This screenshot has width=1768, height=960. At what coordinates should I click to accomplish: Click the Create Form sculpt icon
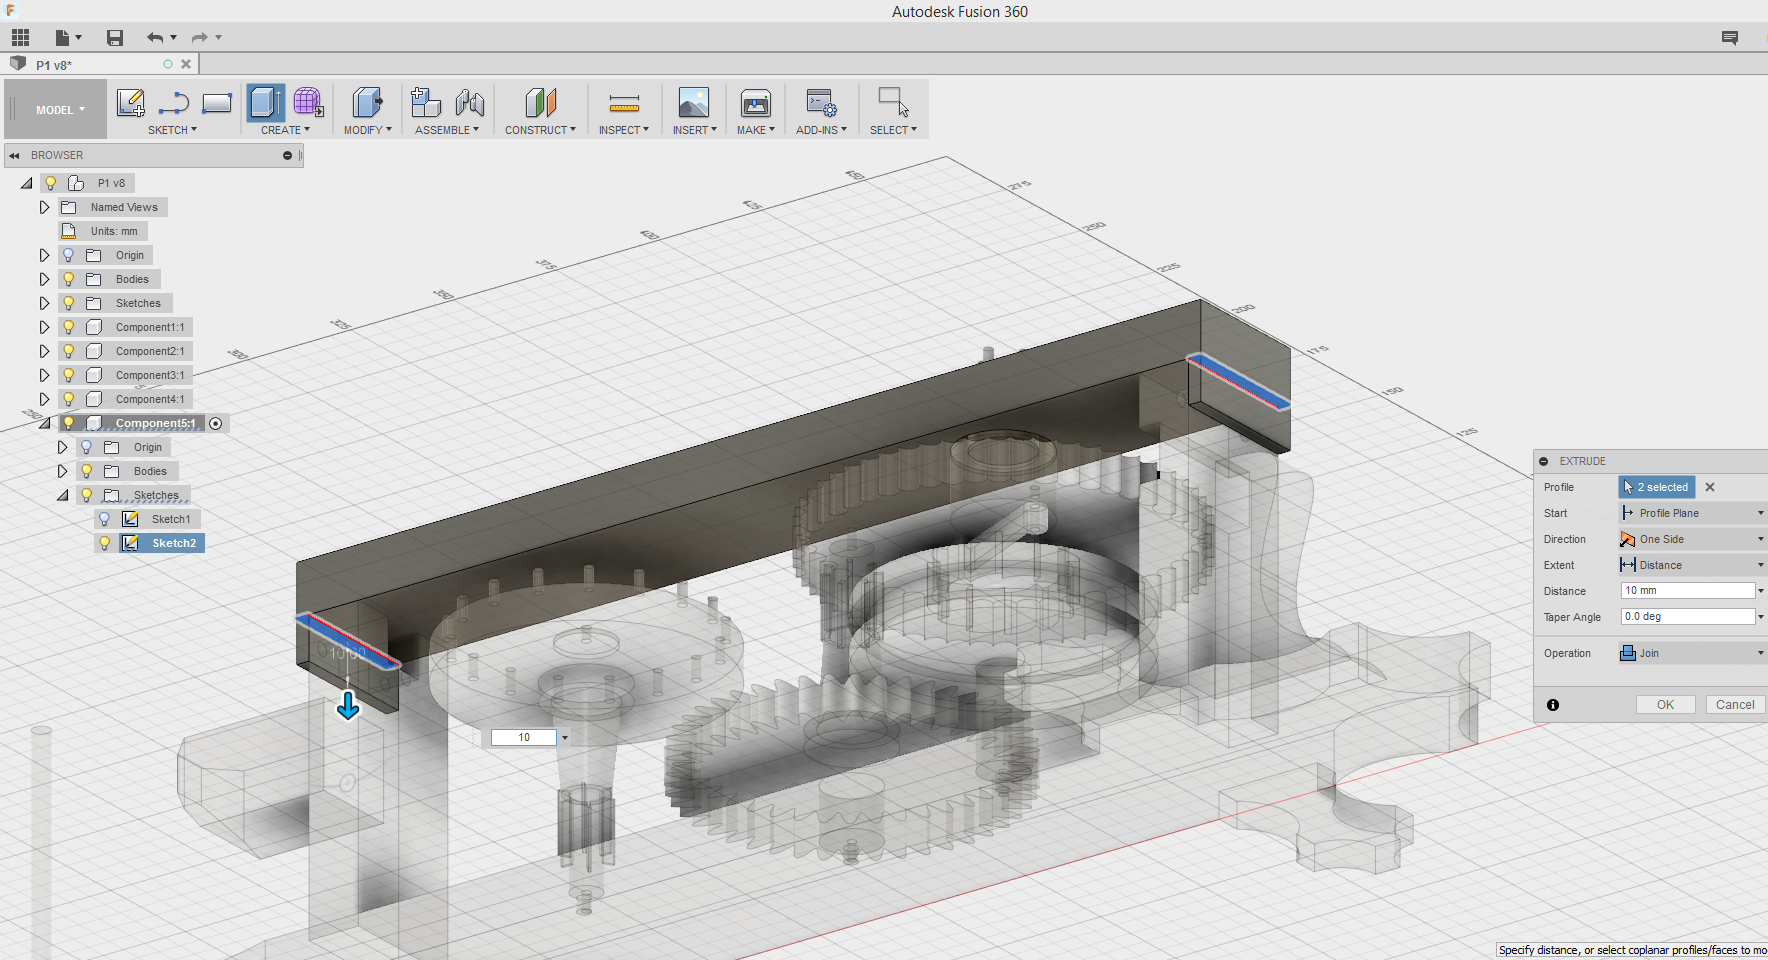pyautogui.click(x=308, y=102)
